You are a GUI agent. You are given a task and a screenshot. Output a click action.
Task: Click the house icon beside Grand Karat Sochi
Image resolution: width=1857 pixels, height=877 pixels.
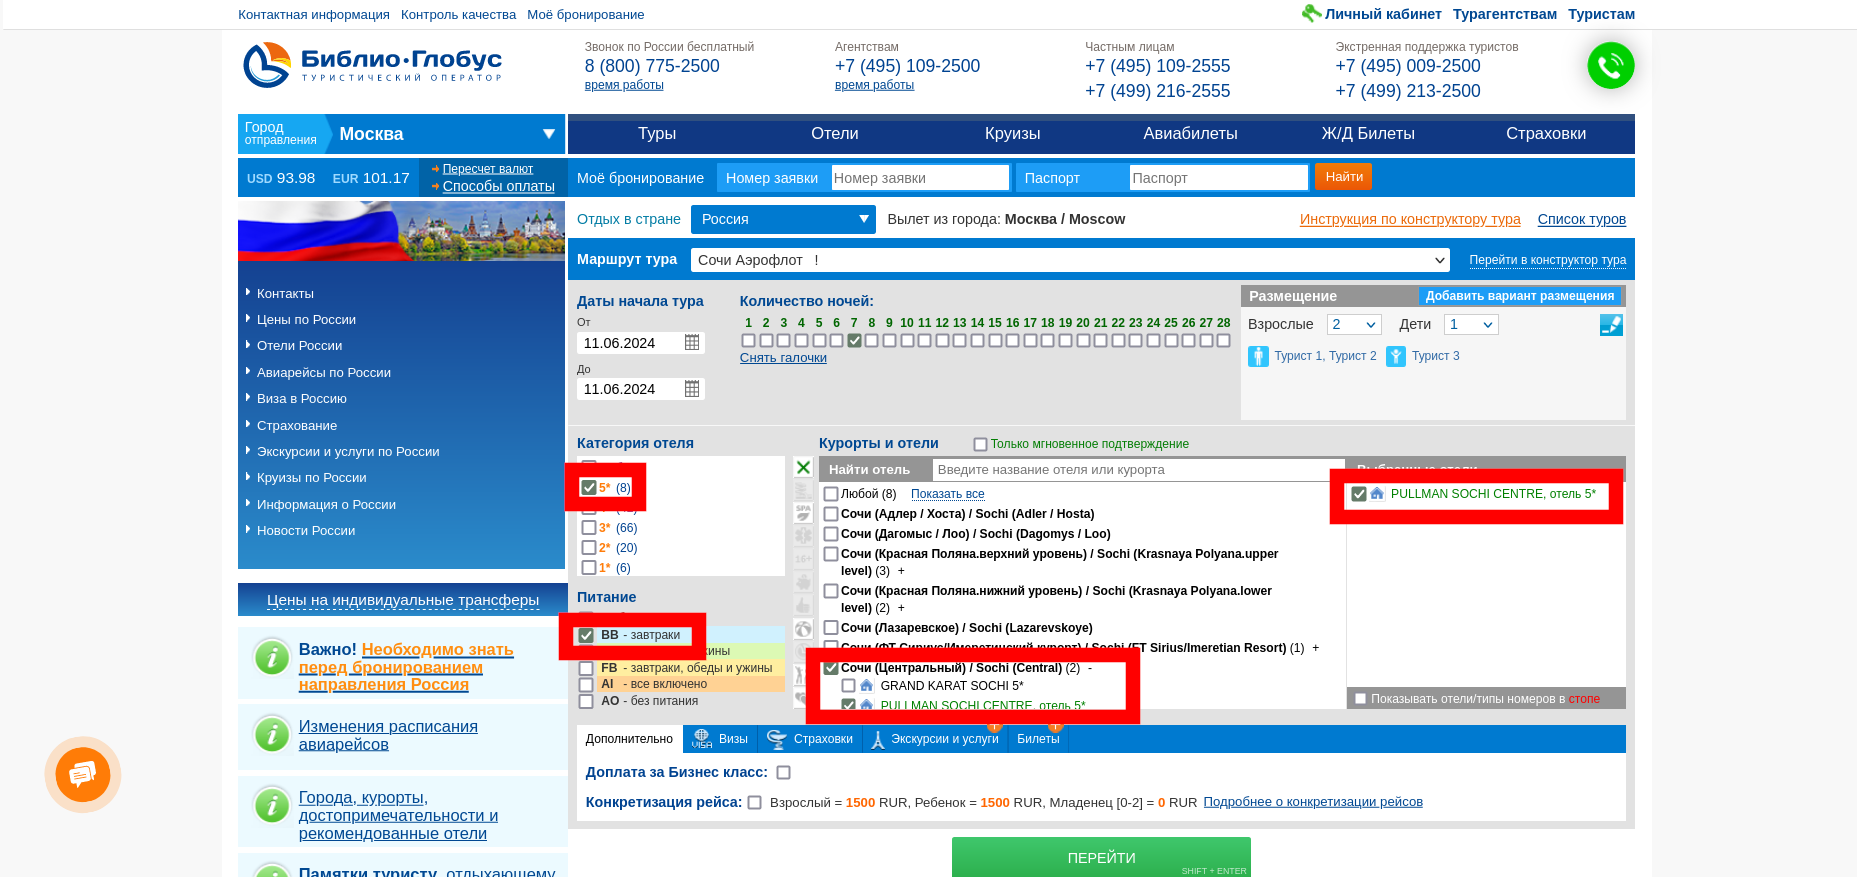click(866, 686)
